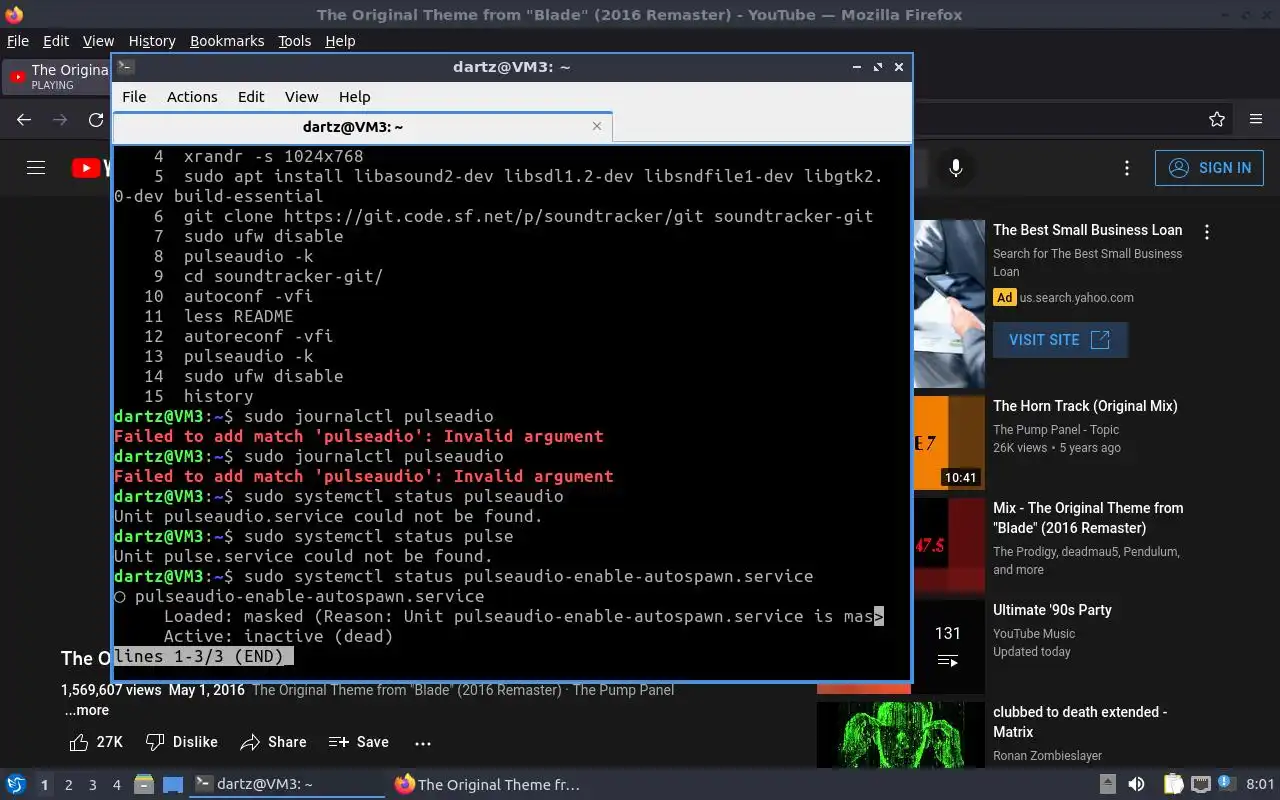Expand the description with ...more
This screenshot has width=1280, height=800.
click(x=87, y=710)
